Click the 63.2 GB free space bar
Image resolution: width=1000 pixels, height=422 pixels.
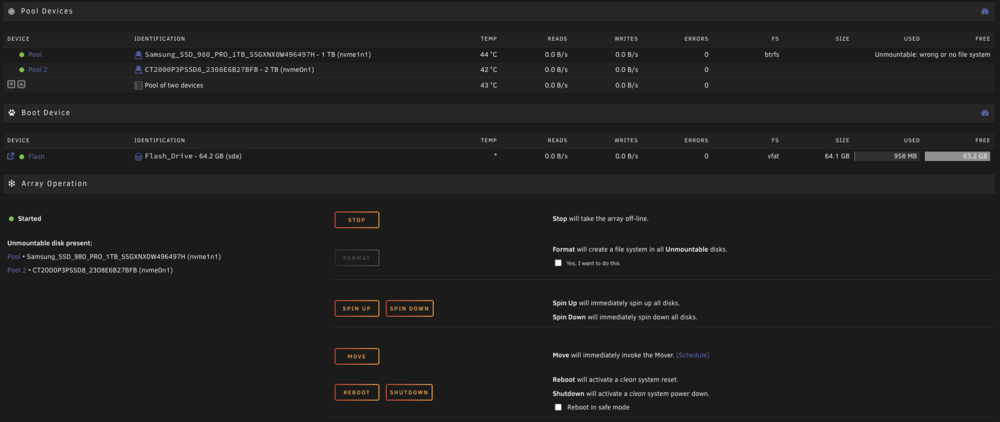[x=957, y=156]
